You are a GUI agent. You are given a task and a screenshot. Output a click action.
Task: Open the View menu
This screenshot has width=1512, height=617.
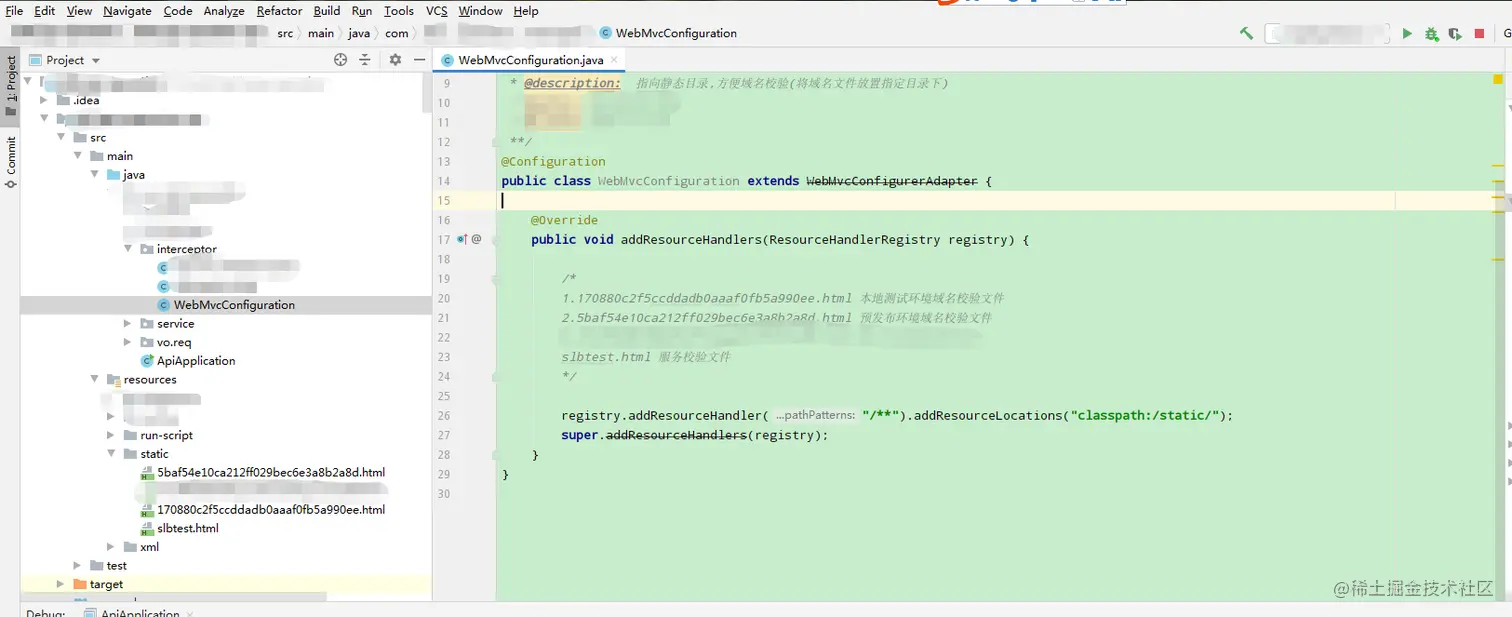click(80, 11)
